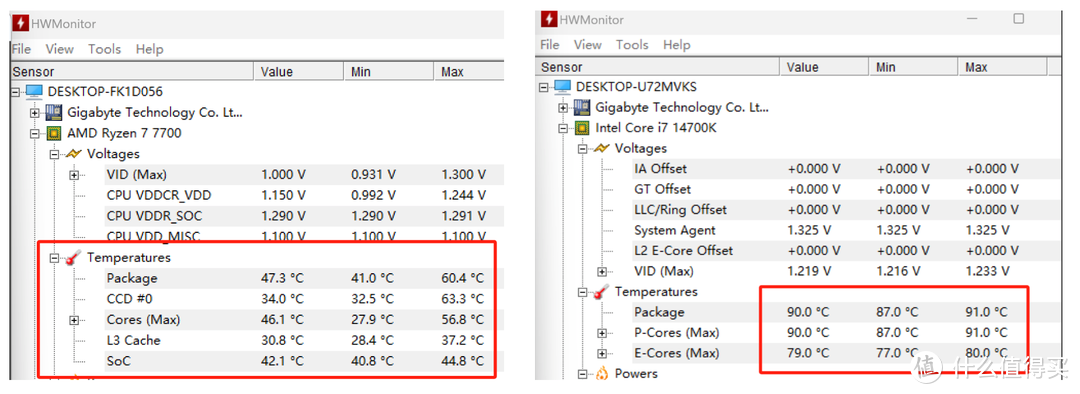Screen dimensions: 1080x394
Task: Click the DESKTOP-U72MVKS computer icon
Action: pos(563,87)
